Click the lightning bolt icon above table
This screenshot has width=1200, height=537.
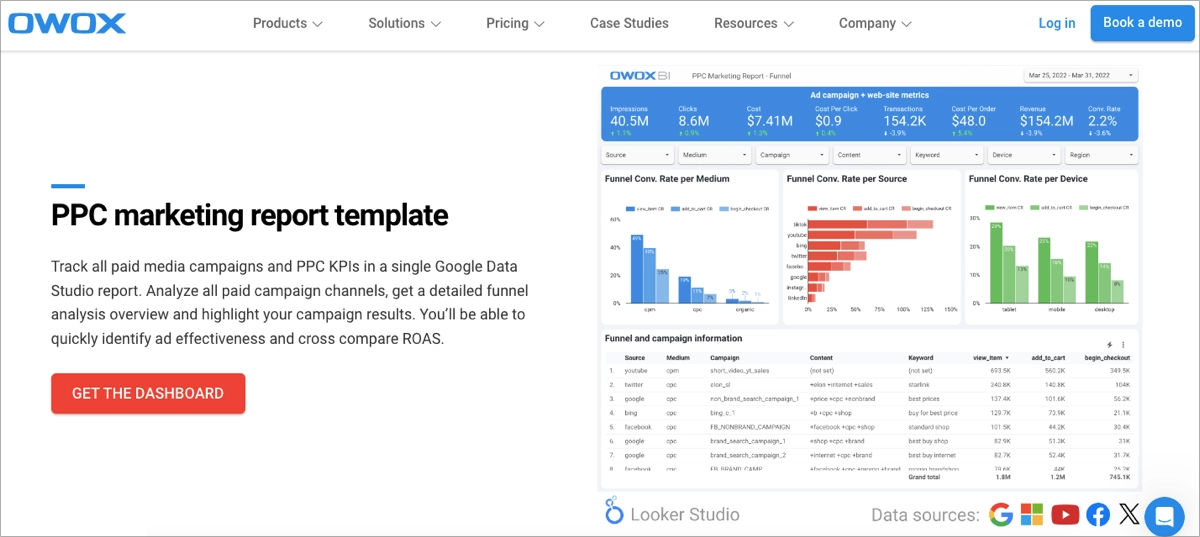1110,344
